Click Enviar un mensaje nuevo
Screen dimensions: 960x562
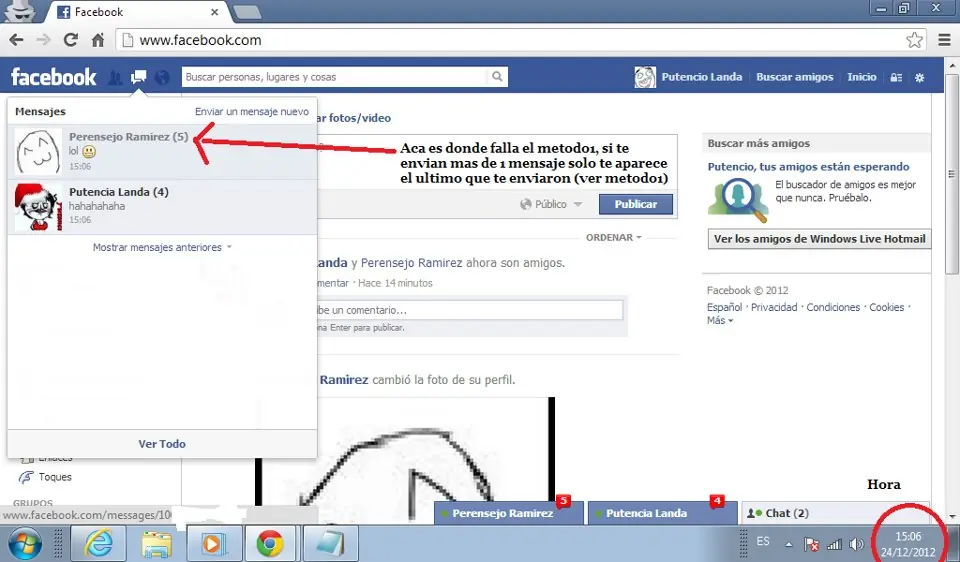[252, 111]
